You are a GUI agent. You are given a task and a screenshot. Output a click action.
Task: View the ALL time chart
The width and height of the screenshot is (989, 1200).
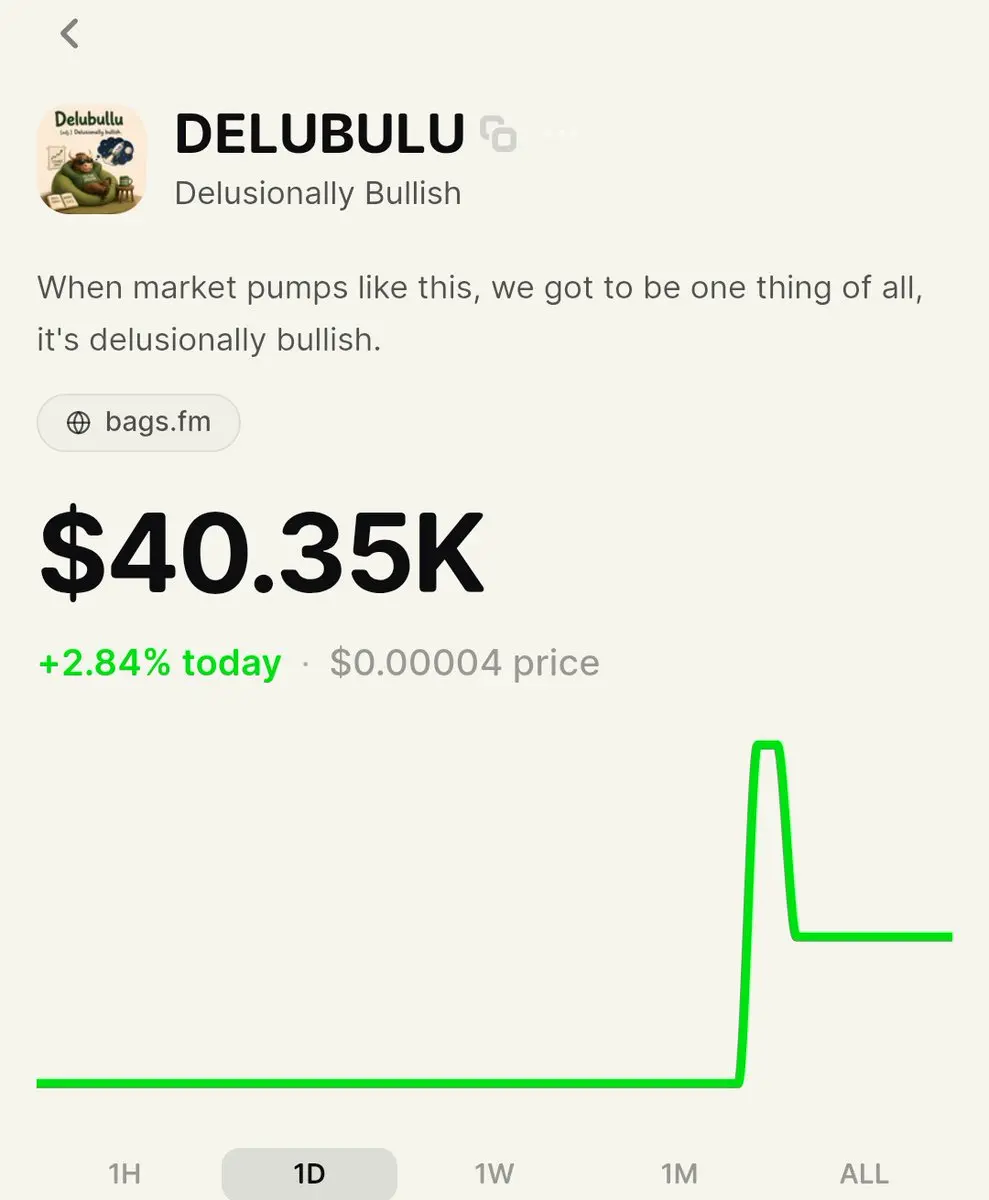(x=864, y=1174)
